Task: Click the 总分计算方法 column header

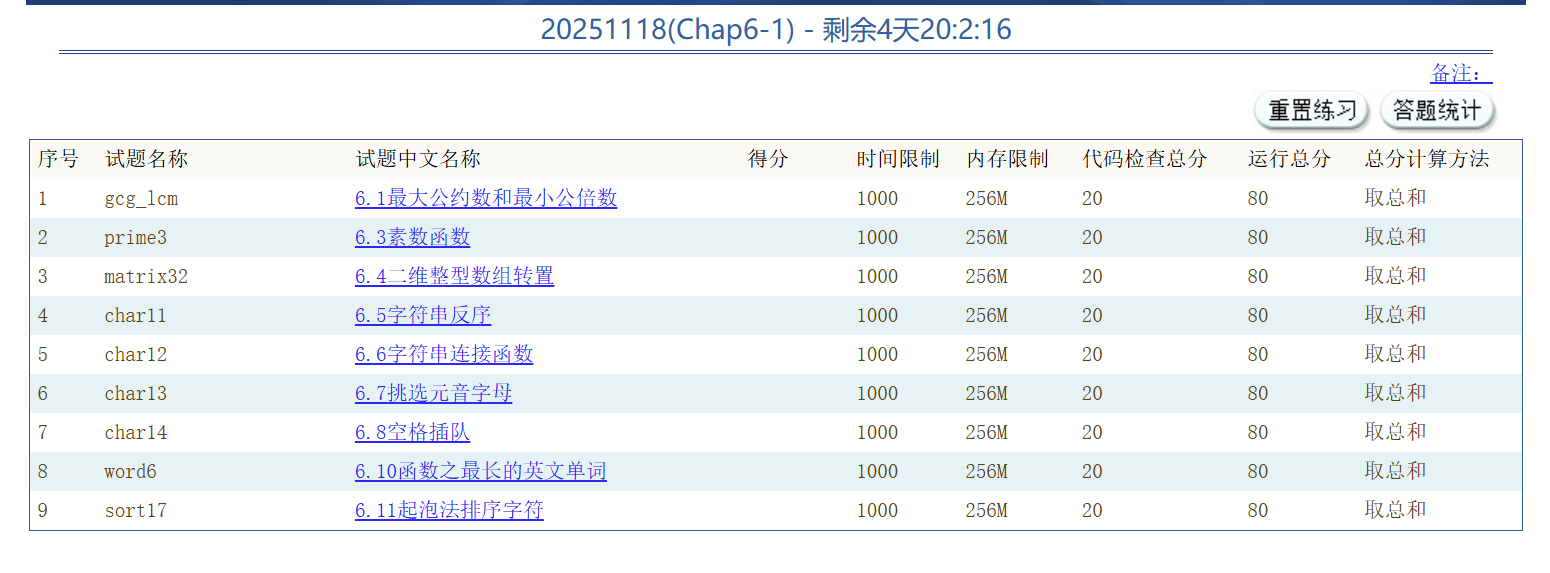Action: (x=1426, y=159)
